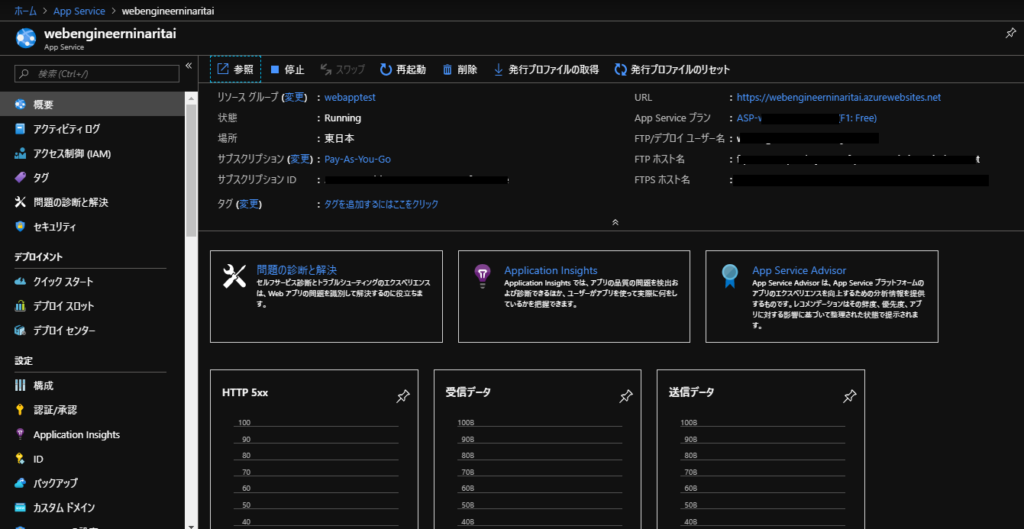Open the Application Insights card
Screen dimensions: 1024x529
(574, 296)
